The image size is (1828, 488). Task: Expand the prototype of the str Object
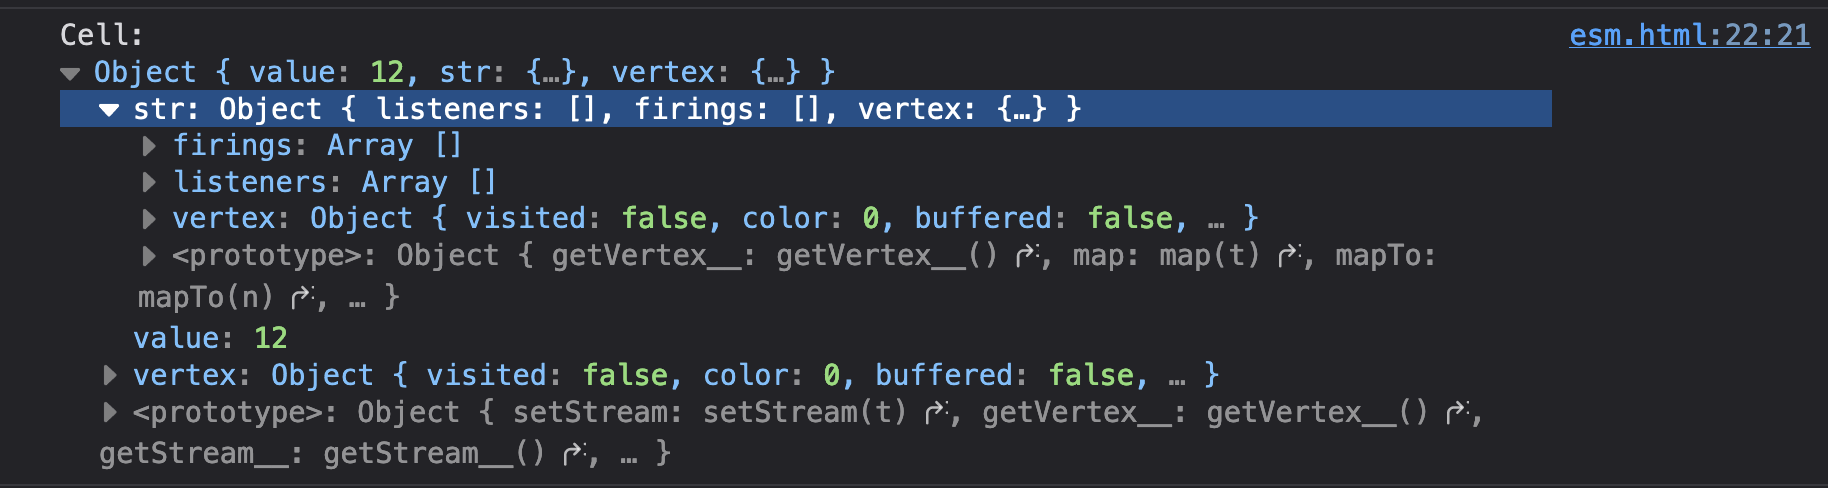pyautogui.click(x=149, y=256)
